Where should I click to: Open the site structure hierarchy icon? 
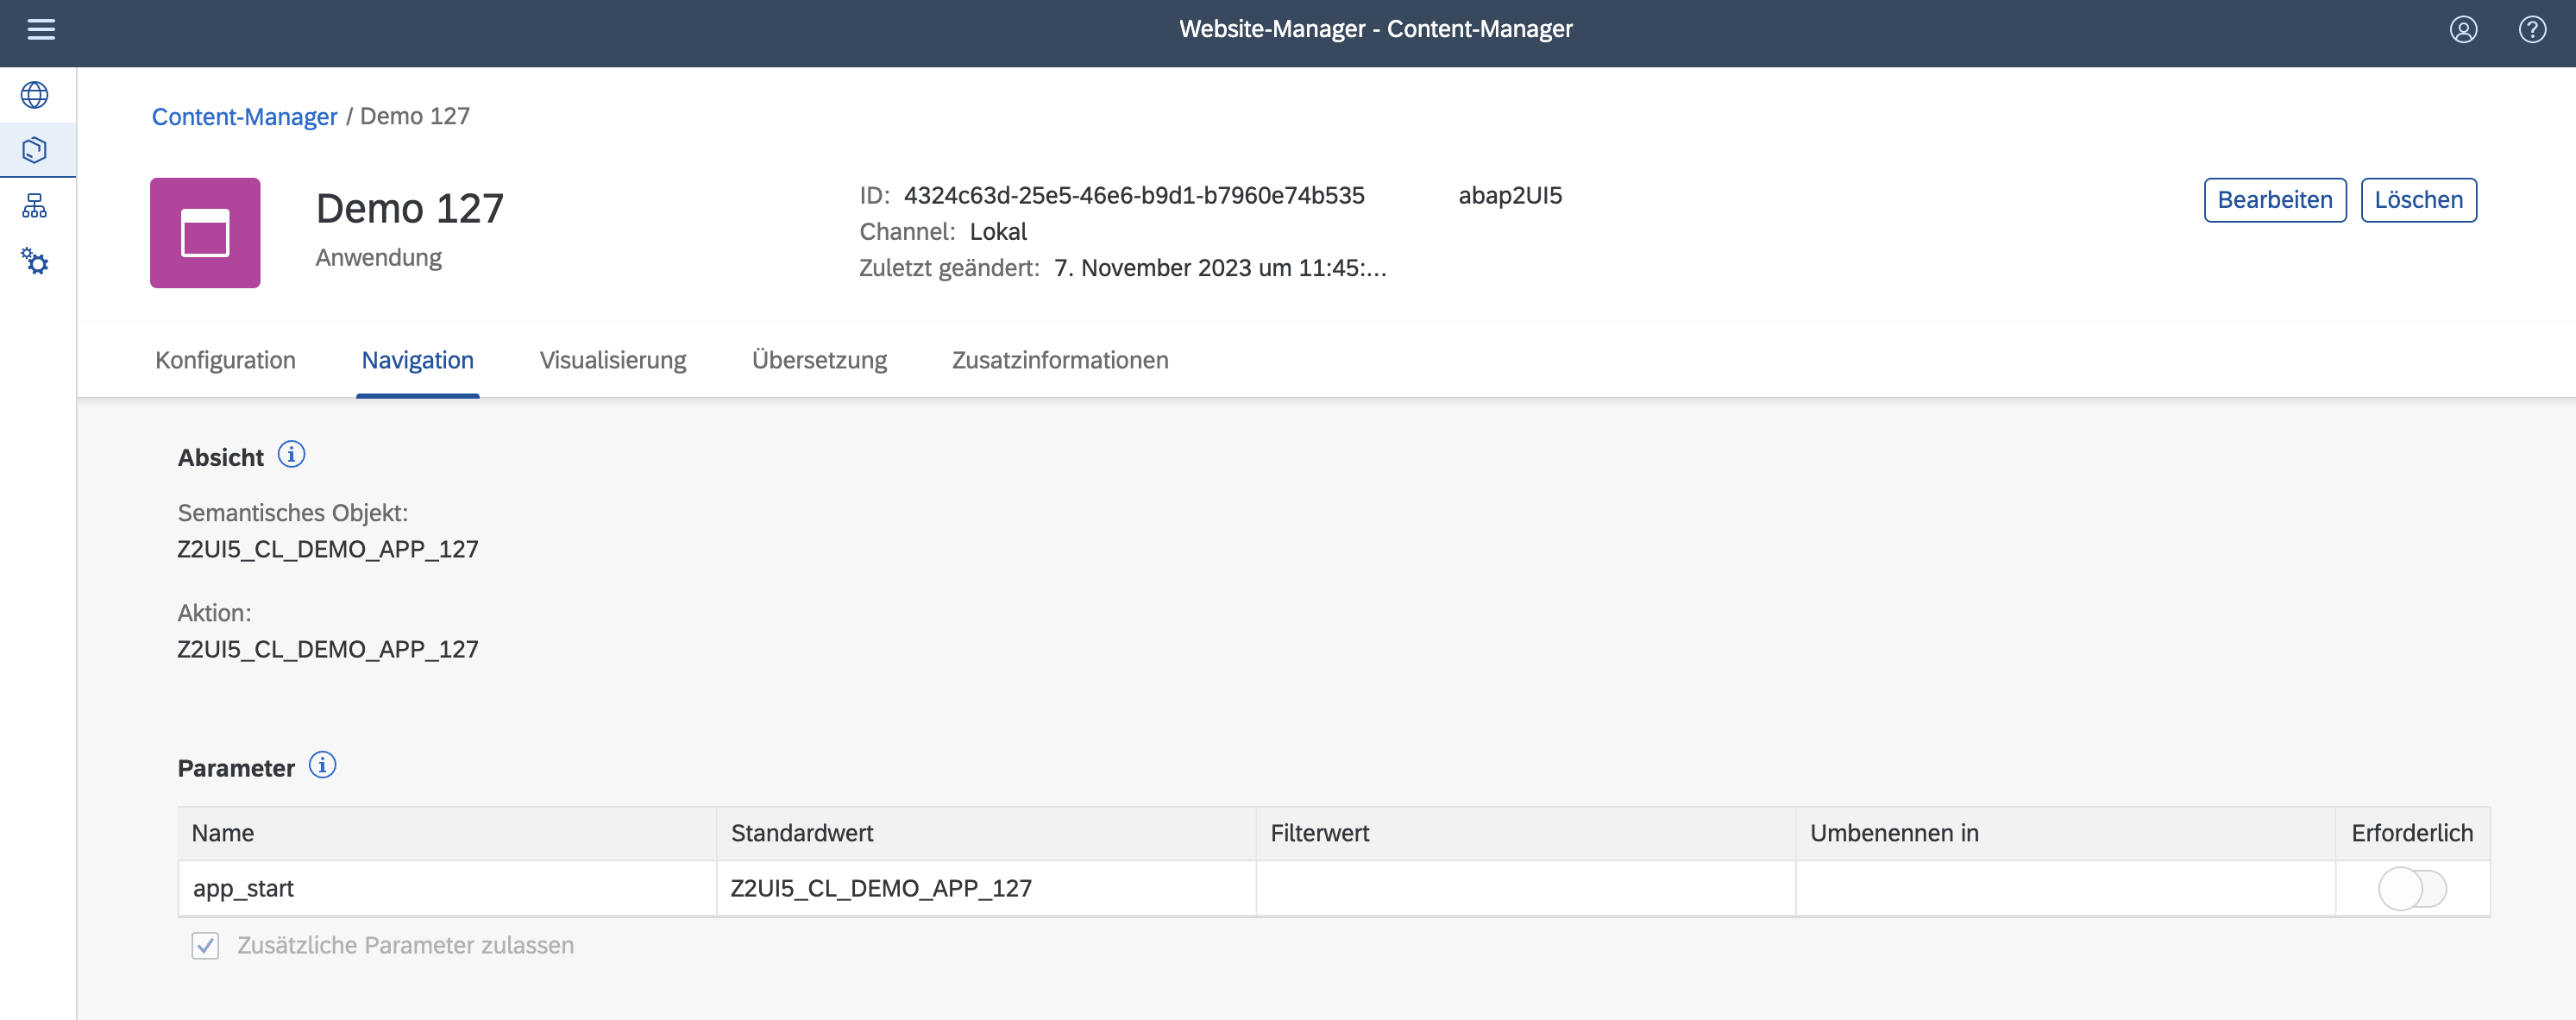(35, 206)
